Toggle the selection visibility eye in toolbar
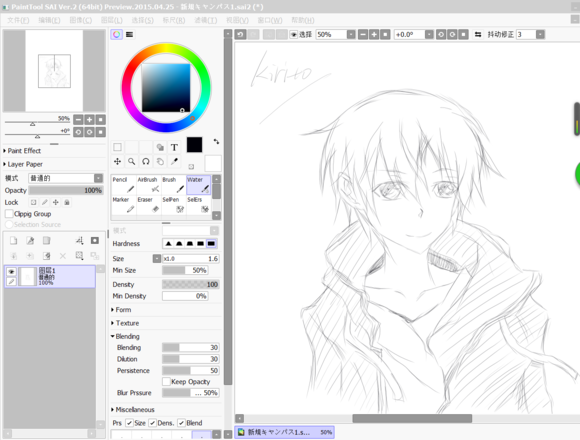The image size is (580, 440). pyautogui.click(x=293, y=34)
